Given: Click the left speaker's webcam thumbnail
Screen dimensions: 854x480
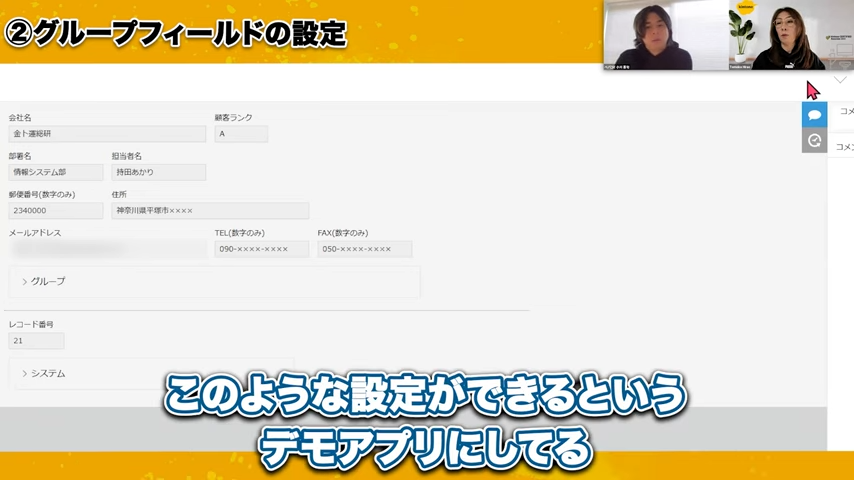Looking at the screenshot, I should pos(665,36).
